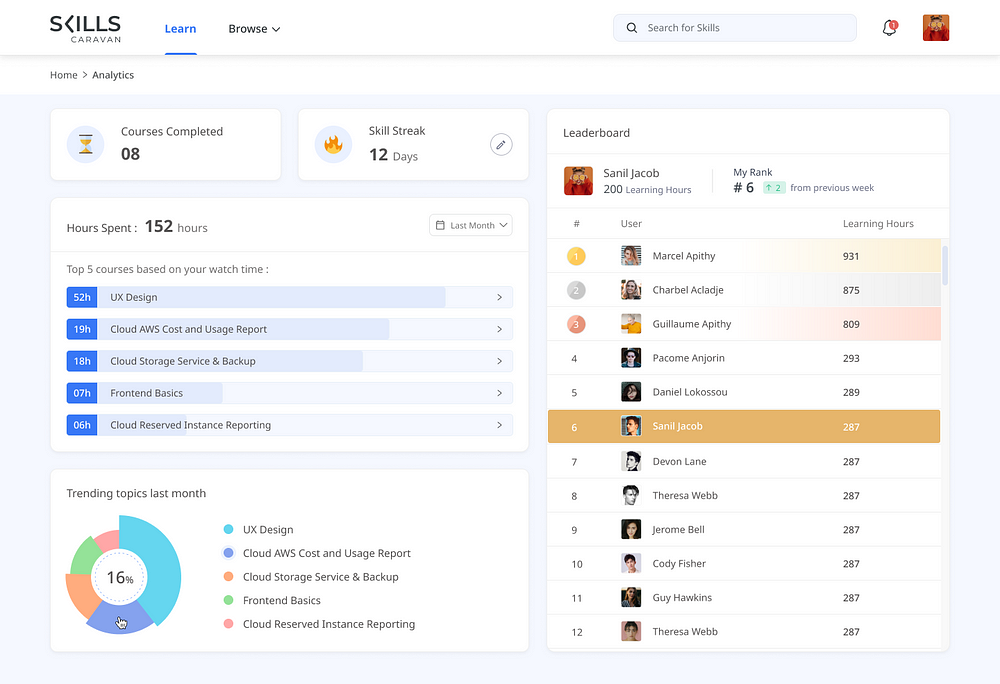1000x684 pixels.
Task: Click the calendar icon in Last Month selector
Action: 440,225
